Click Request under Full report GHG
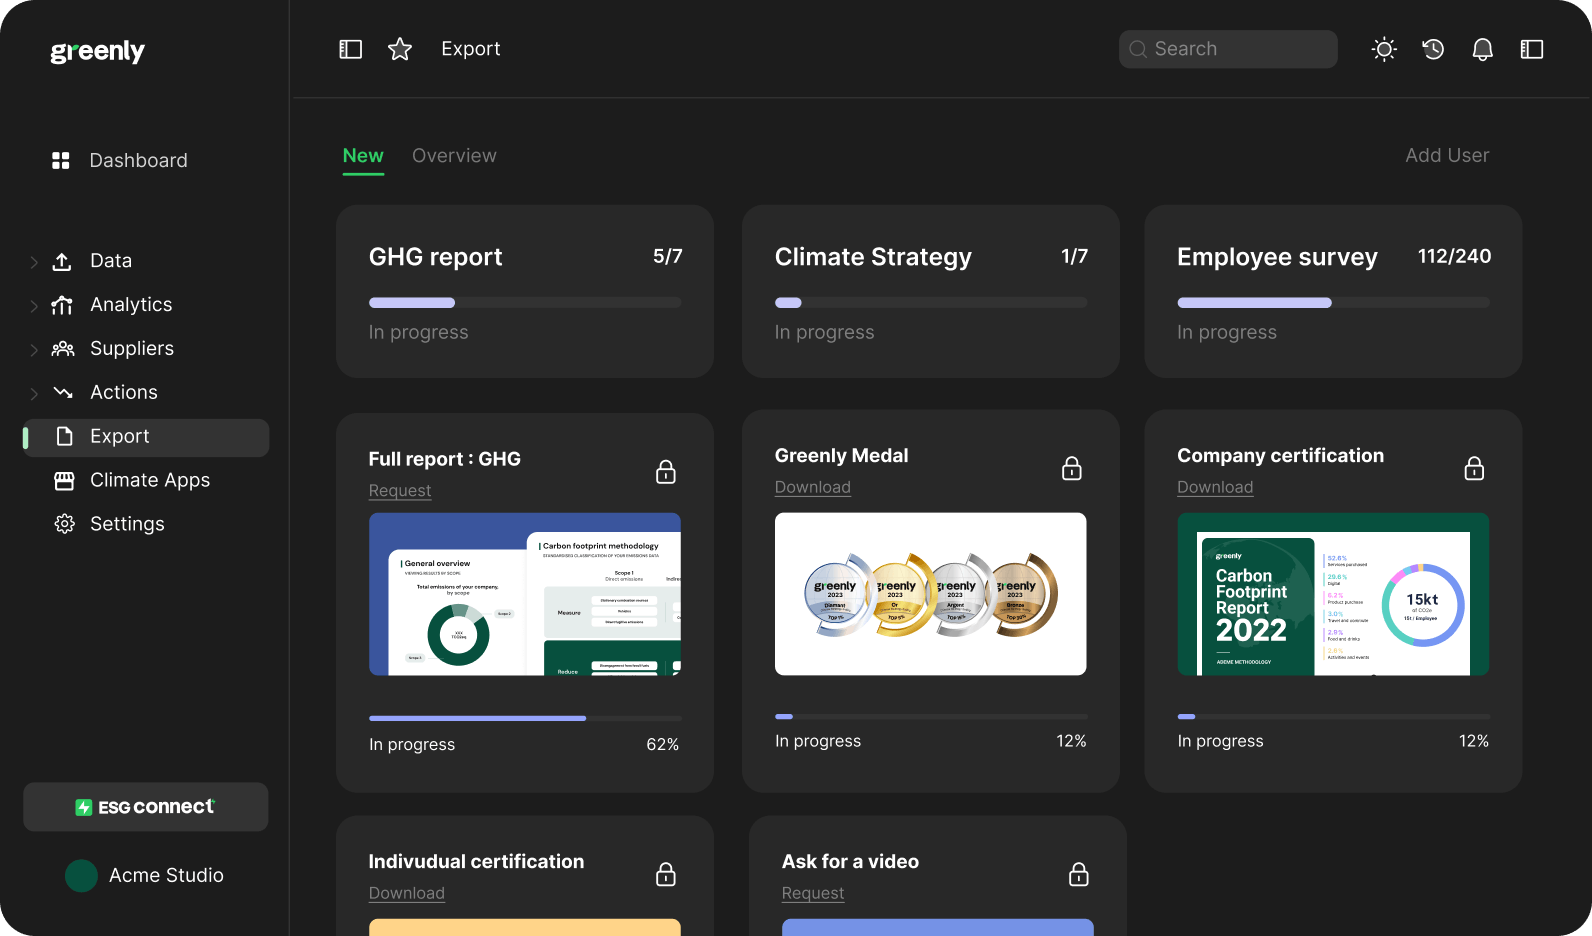The height and width of the screenshot is (936, 1592). [400, 491]
